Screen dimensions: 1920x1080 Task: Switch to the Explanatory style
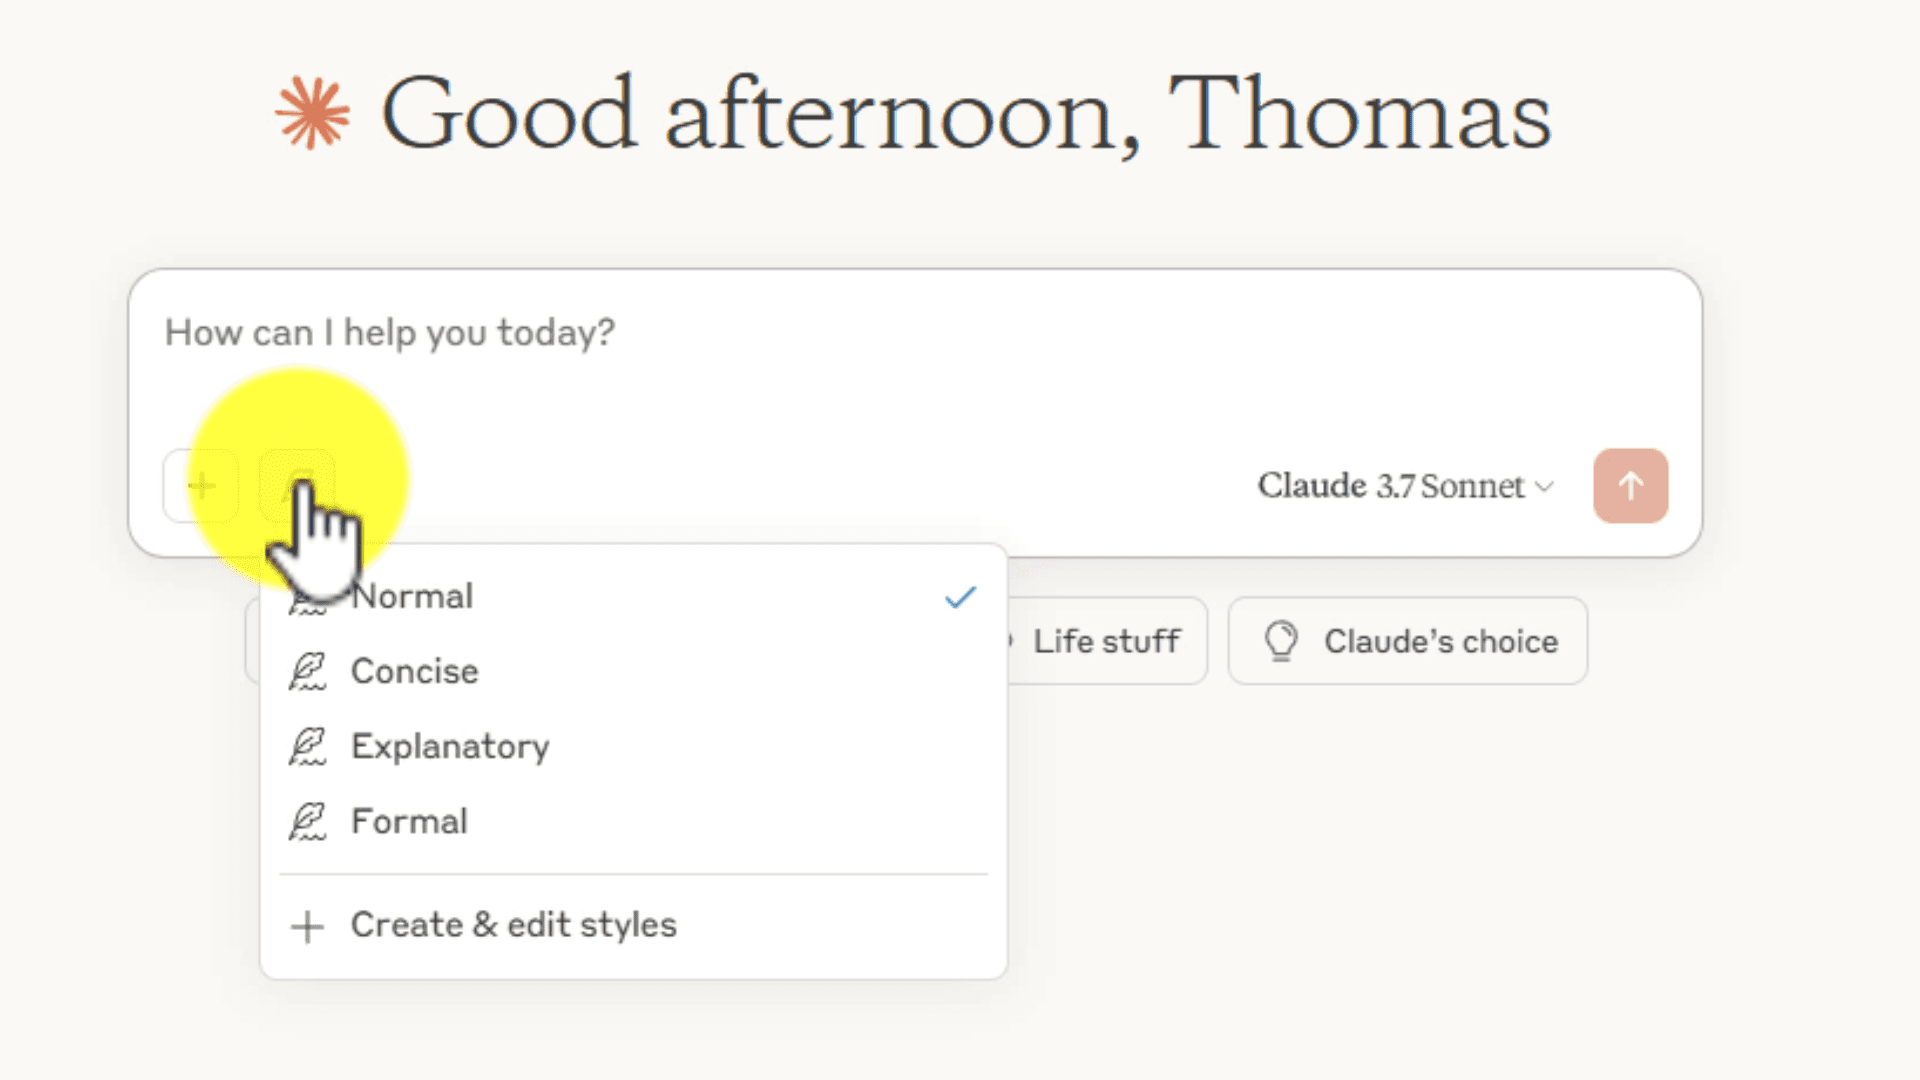pyautogui.click(x=633, y=746)
